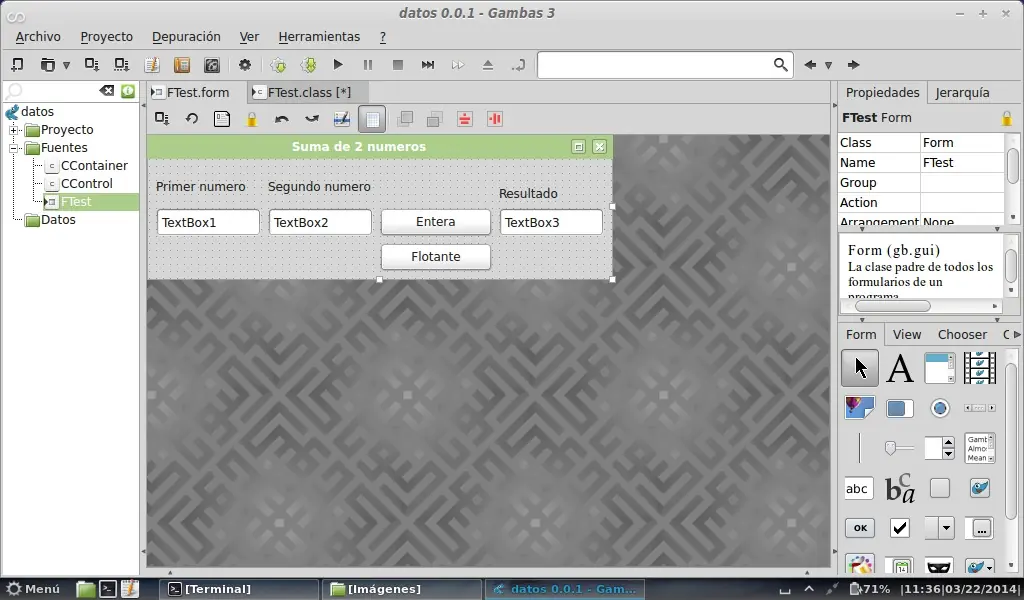Click the skip-forward step button

(428, 65)
